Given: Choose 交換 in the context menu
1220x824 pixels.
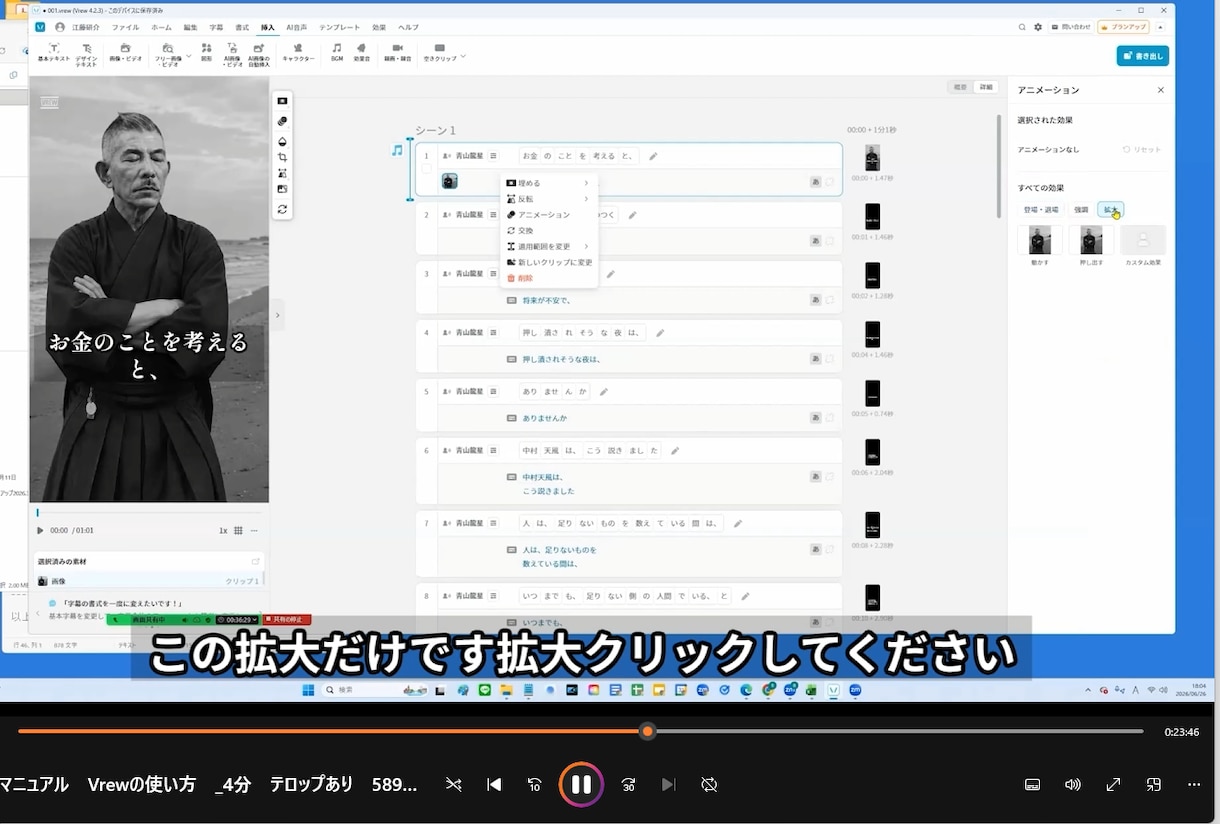Looking at the screenshot, I should coord(548,230).
